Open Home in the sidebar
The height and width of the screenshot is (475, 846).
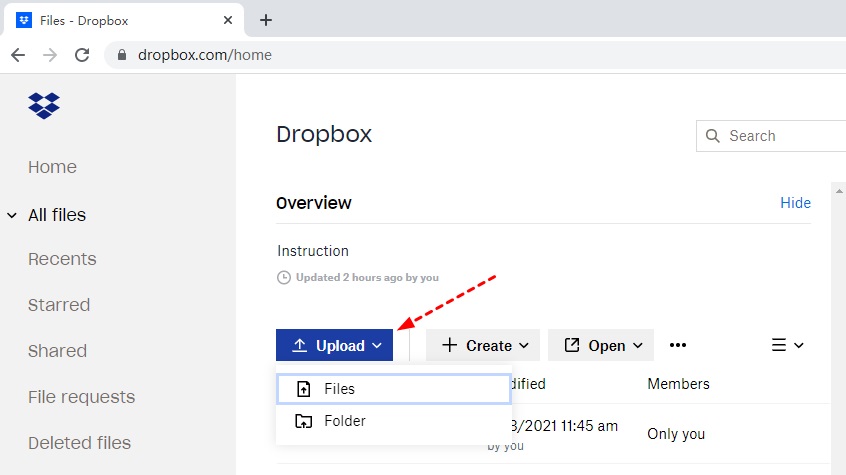[x=52, y=167]
